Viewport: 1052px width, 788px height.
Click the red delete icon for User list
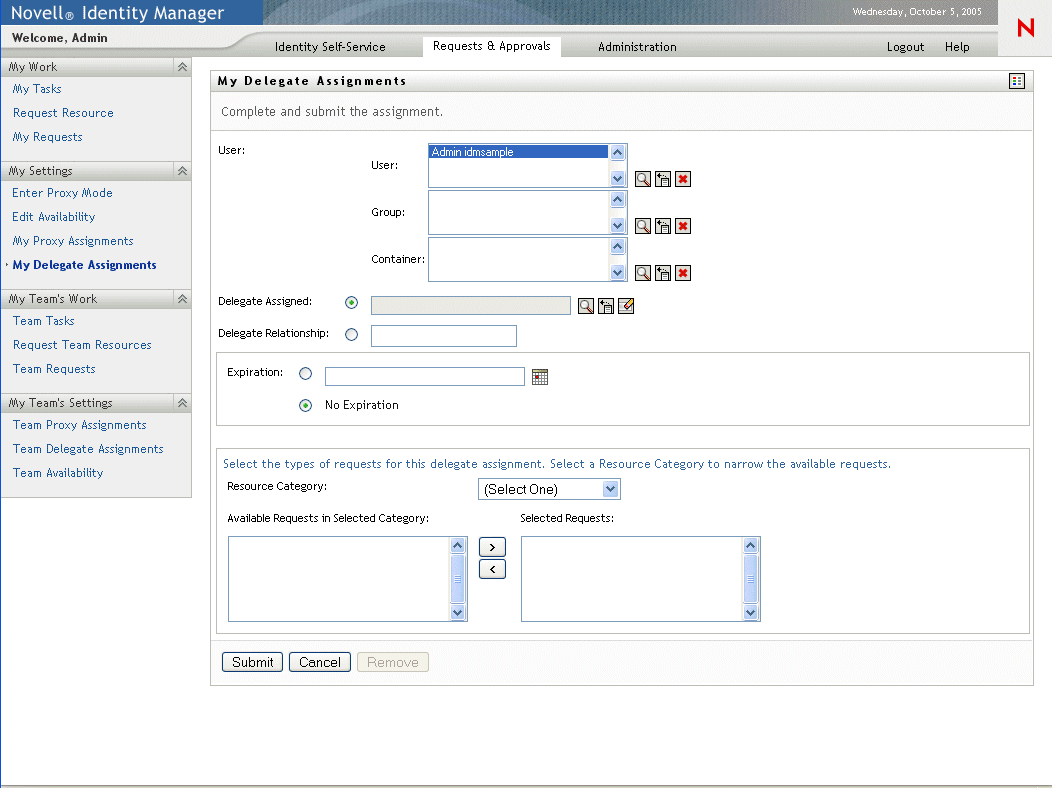[683, 179]
